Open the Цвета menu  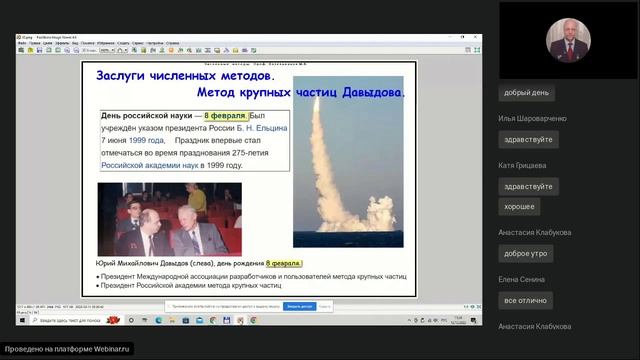47,43
